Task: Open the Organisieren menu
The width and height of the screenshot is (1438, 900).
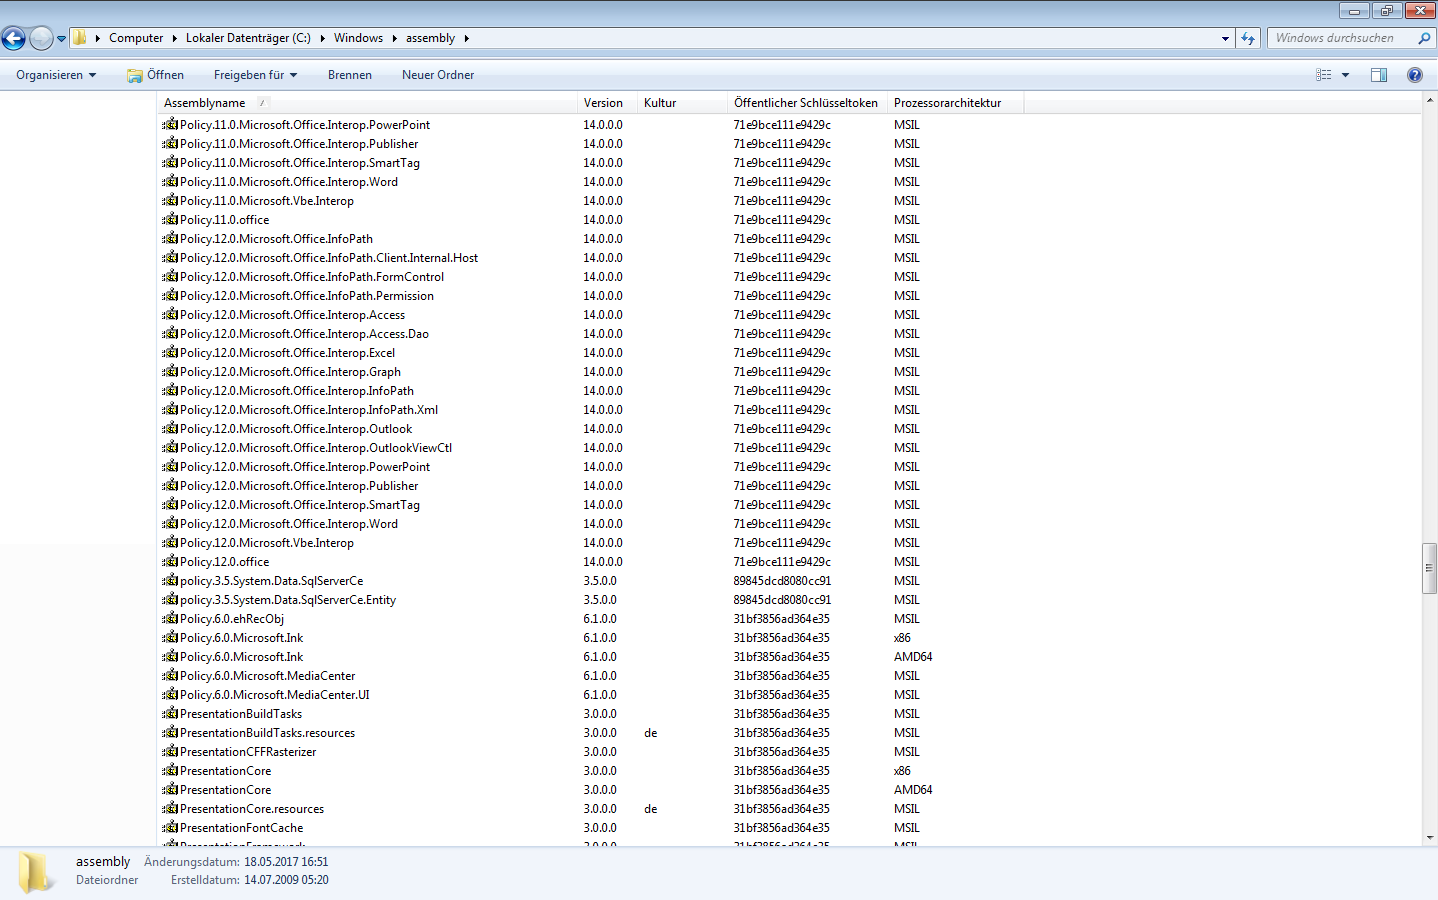Action: (x=56, y=75)
